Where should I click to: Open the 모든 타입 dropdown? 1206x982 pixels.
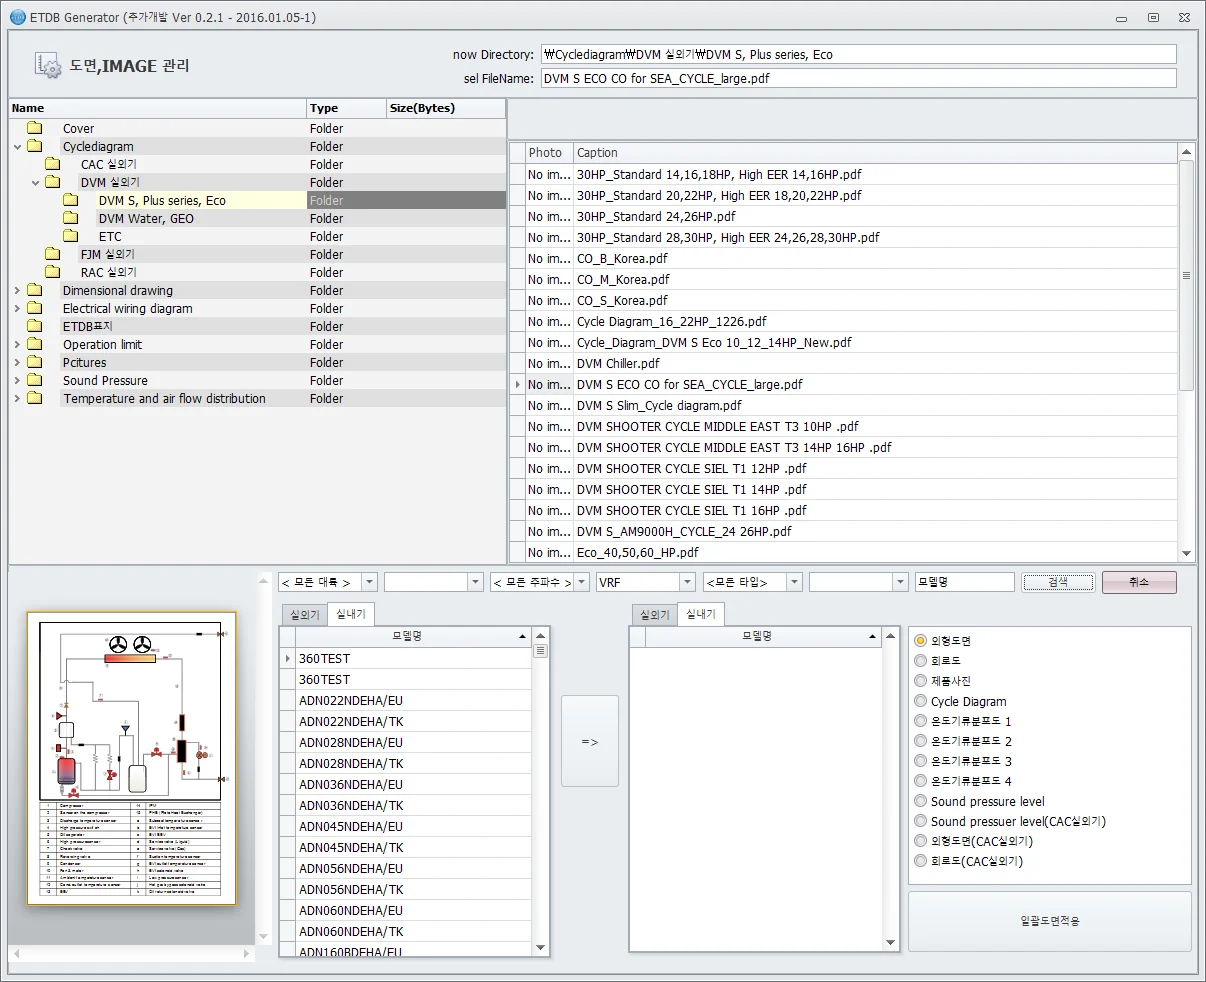[794, 582]
